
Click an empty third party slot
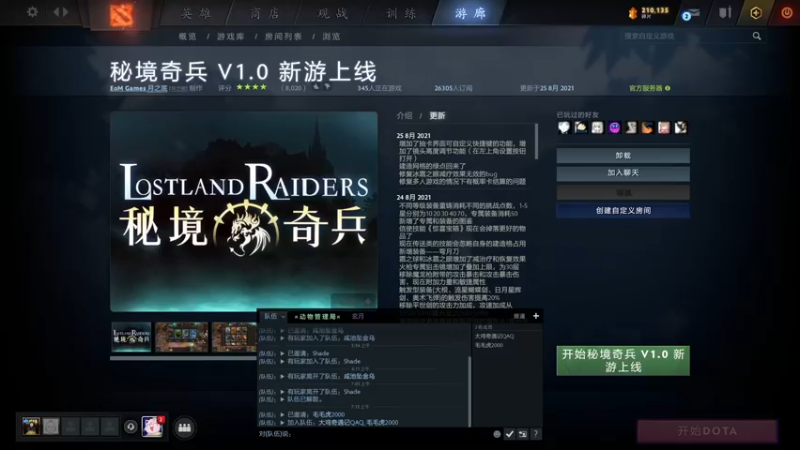[70, 426]
